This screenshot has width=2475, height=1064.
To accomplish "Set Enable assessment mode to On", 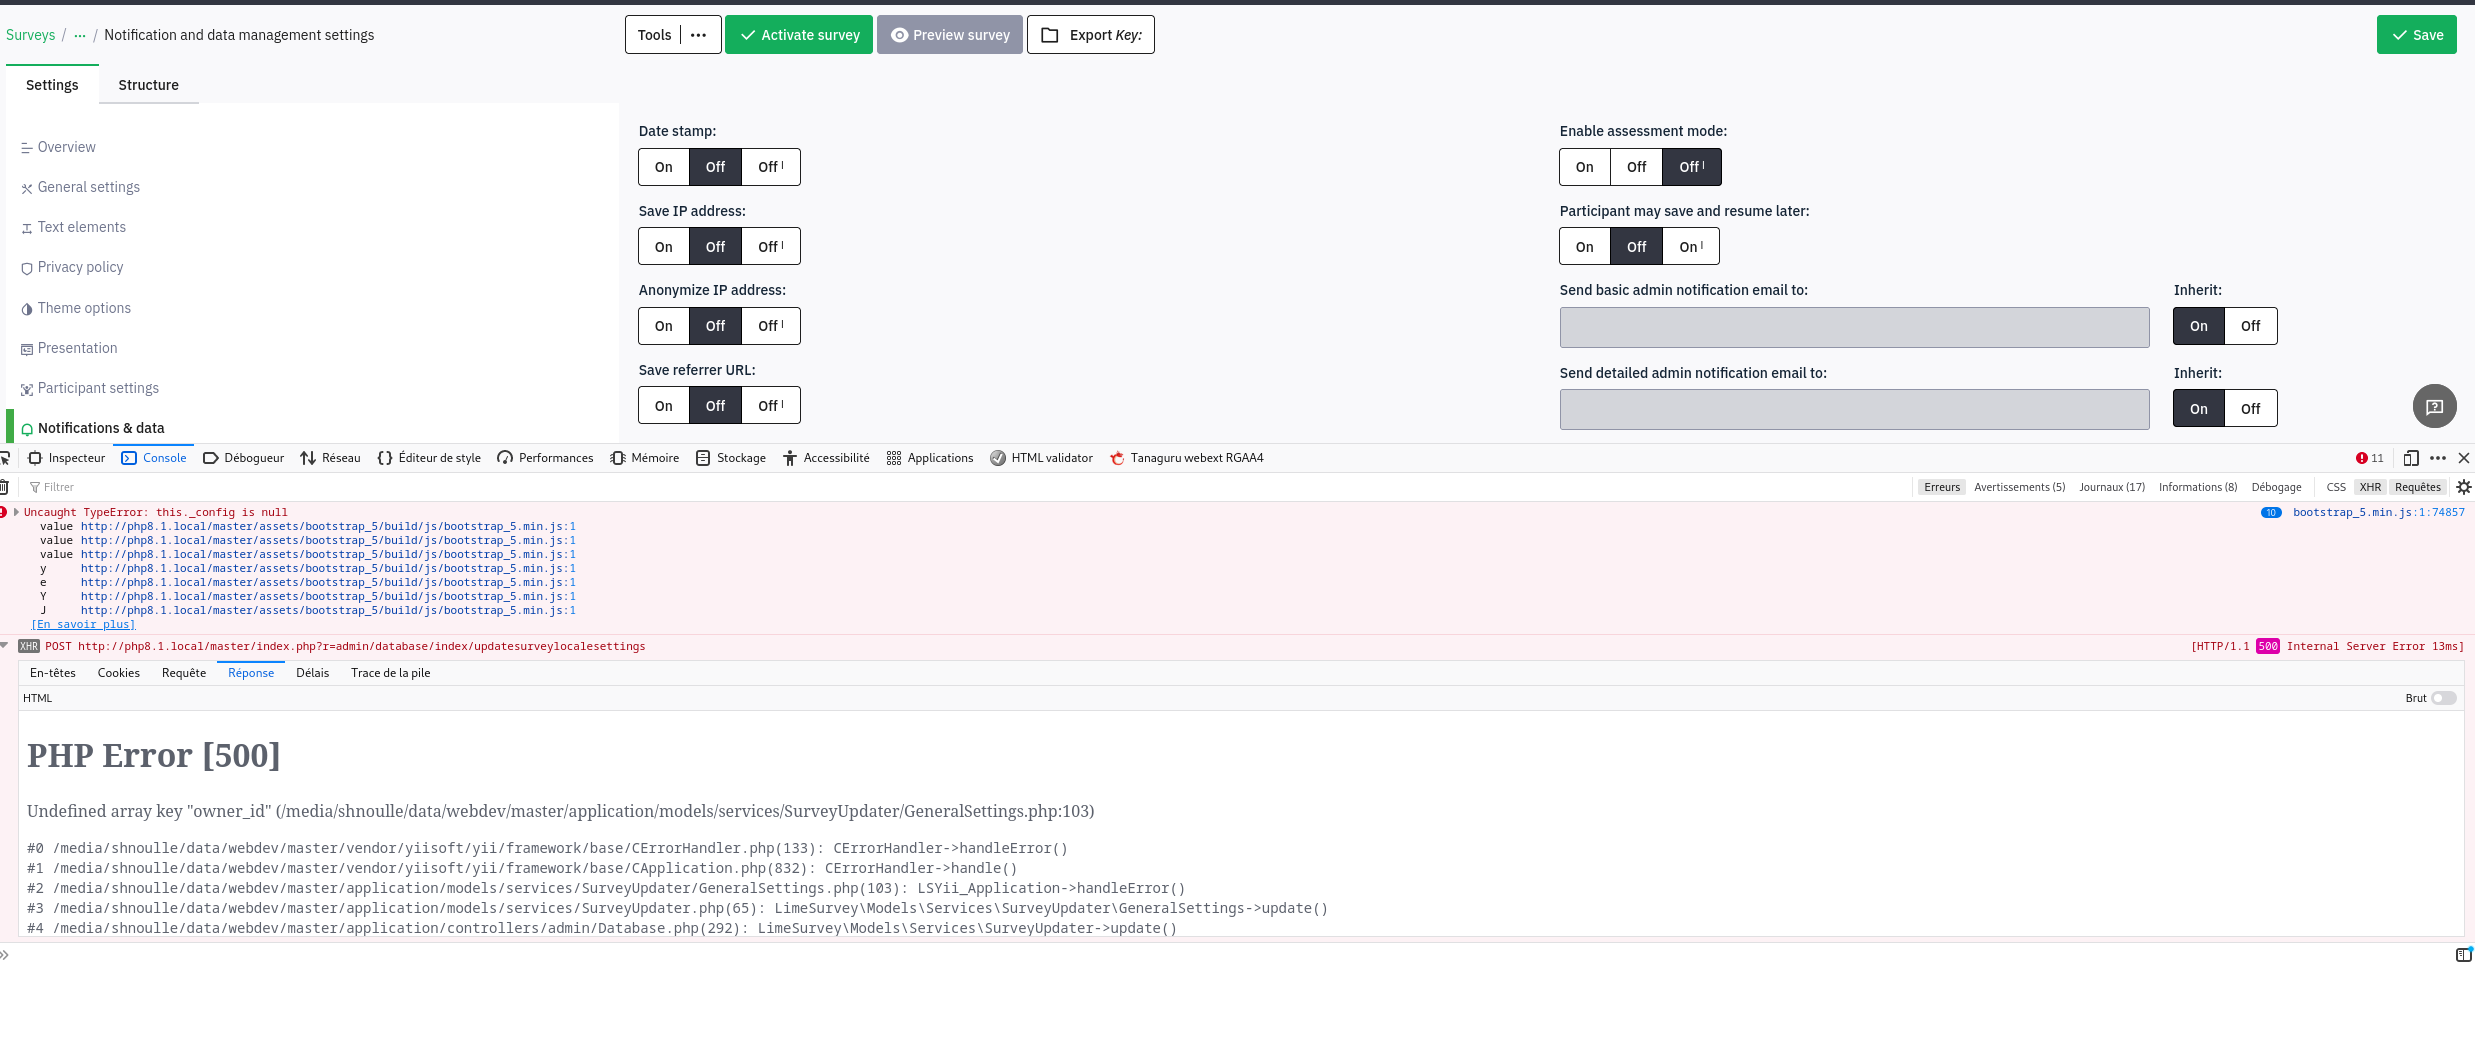I will click(x=1585, y=167).
